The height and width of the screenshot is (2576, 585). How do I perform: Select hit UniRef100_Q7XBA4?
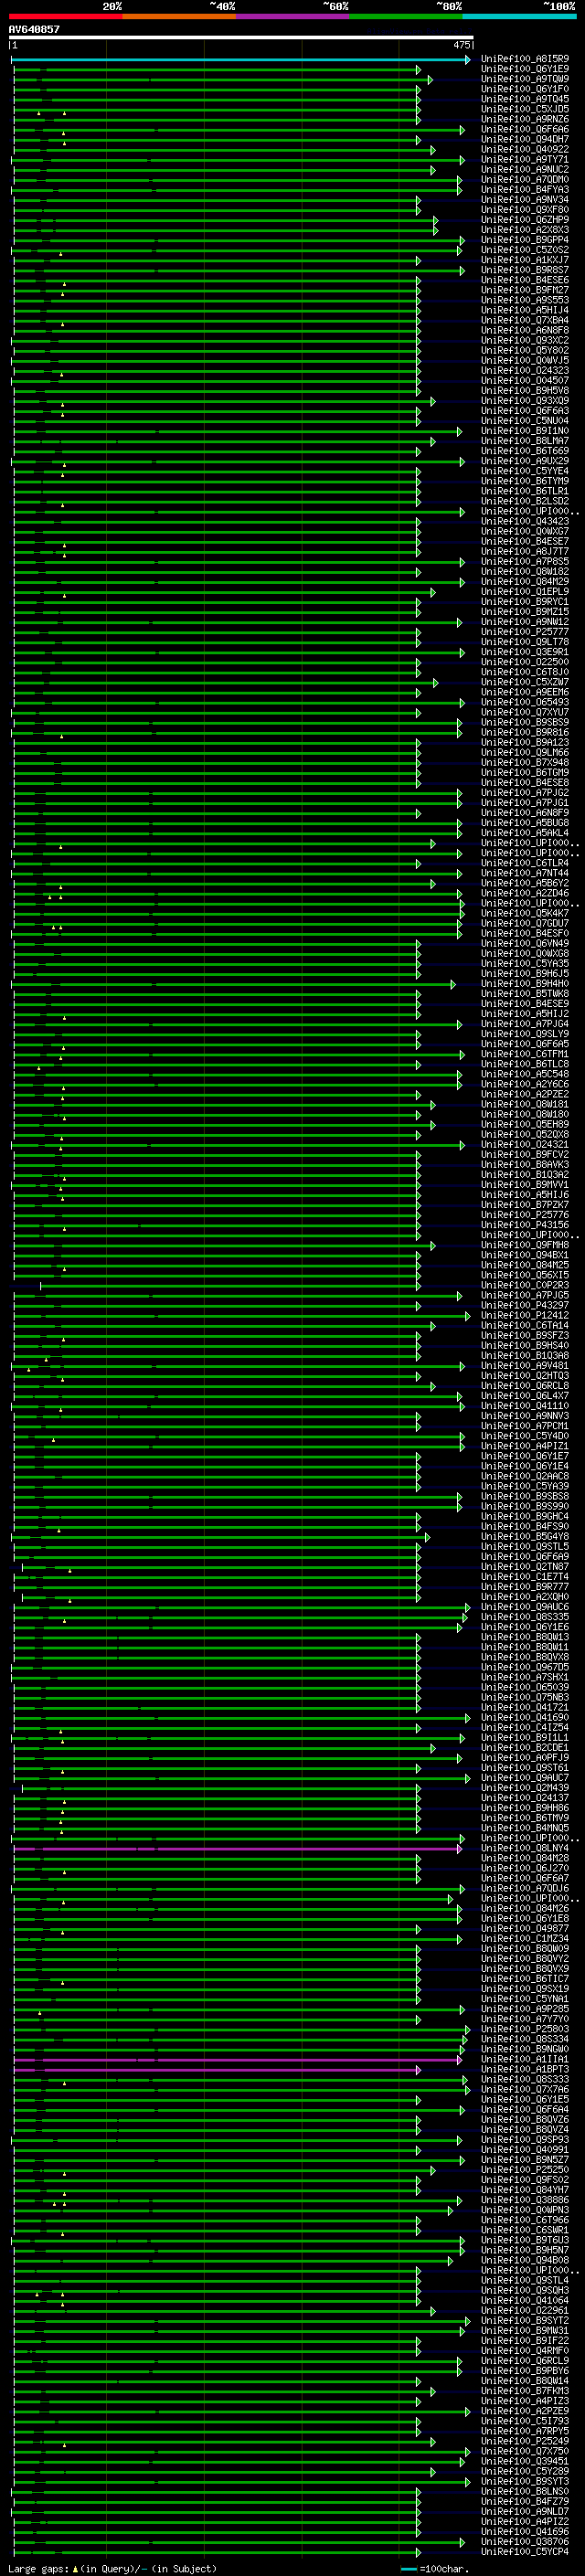coord(525,320)
